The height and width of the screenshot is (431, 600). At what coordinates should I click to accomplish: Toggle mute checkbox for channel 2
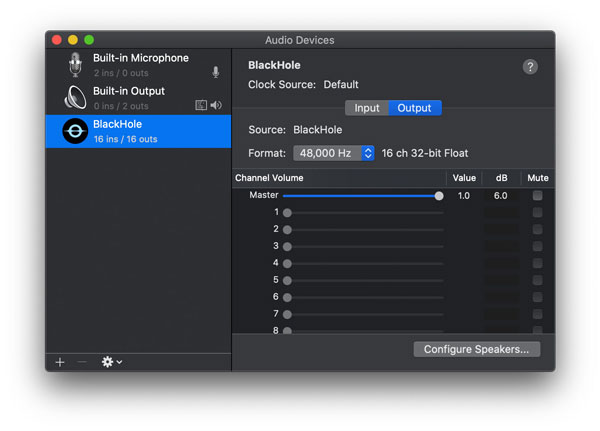pyautogui.click(x=537, y=229)
